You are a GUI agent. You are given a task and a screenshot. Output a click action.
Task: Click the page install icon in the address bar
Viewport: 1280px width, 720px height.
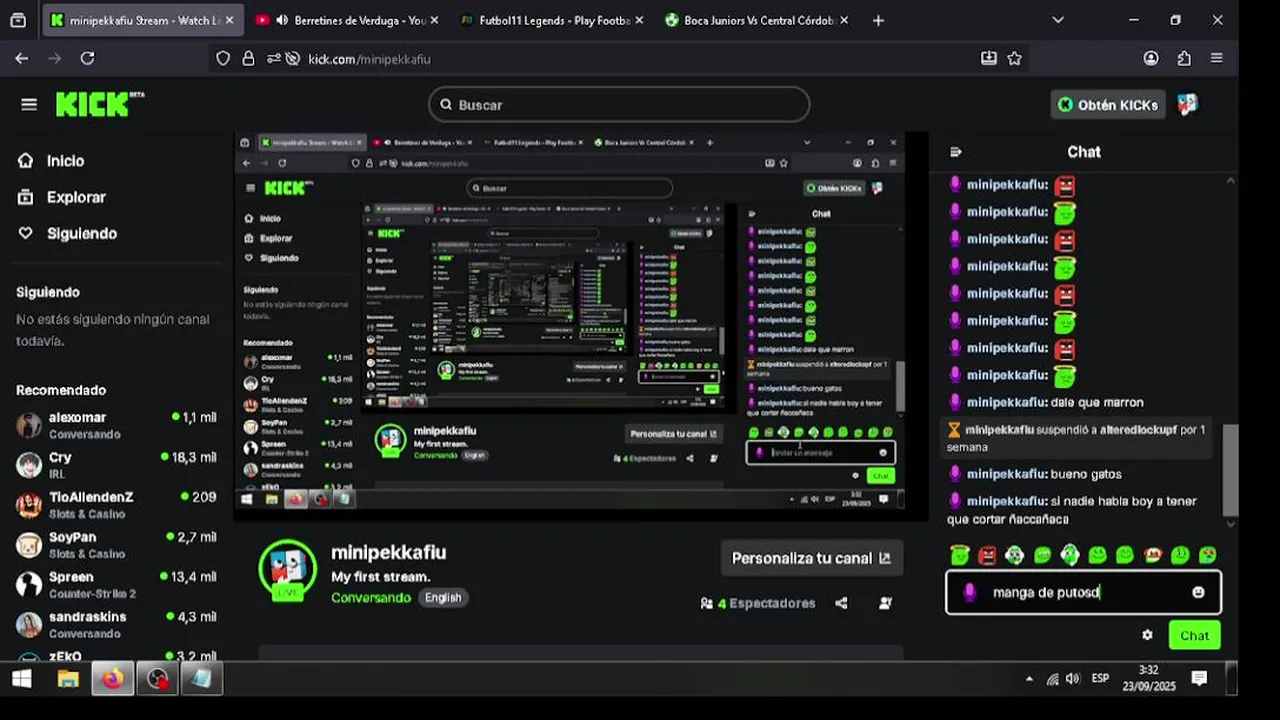point(989,59)
